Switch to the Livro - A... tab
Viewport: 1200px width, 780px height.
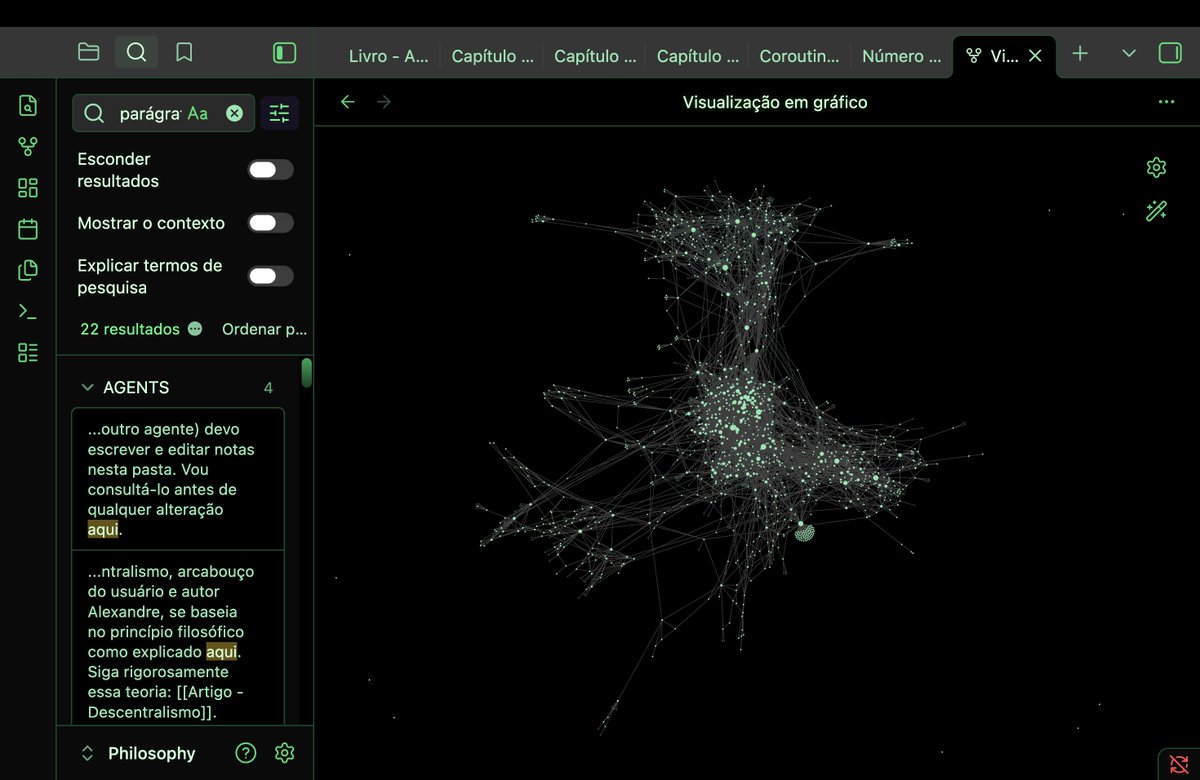388,56
